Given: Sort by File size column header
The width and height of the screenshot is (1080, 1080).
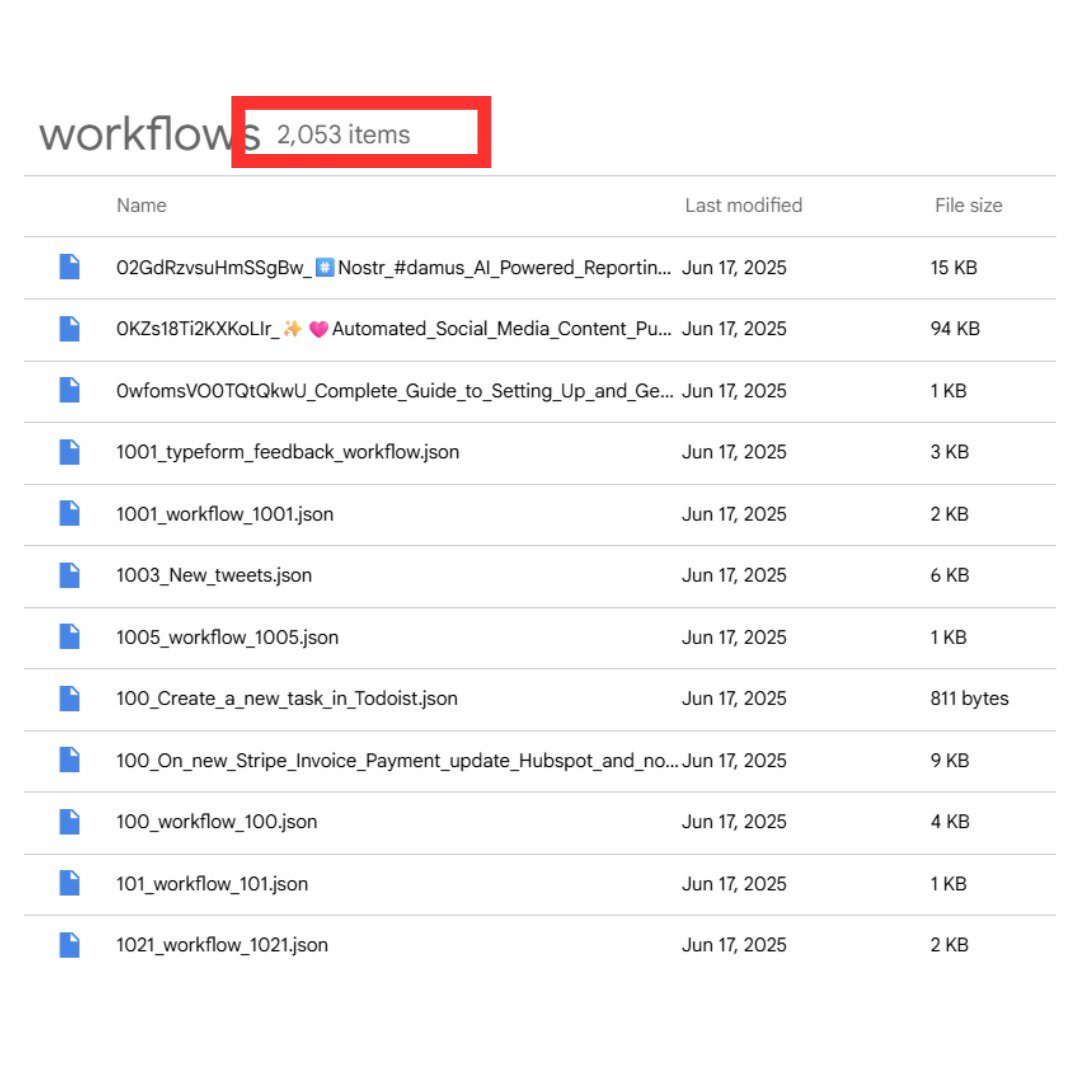Looking at the screenshot, I should [968, 205].
